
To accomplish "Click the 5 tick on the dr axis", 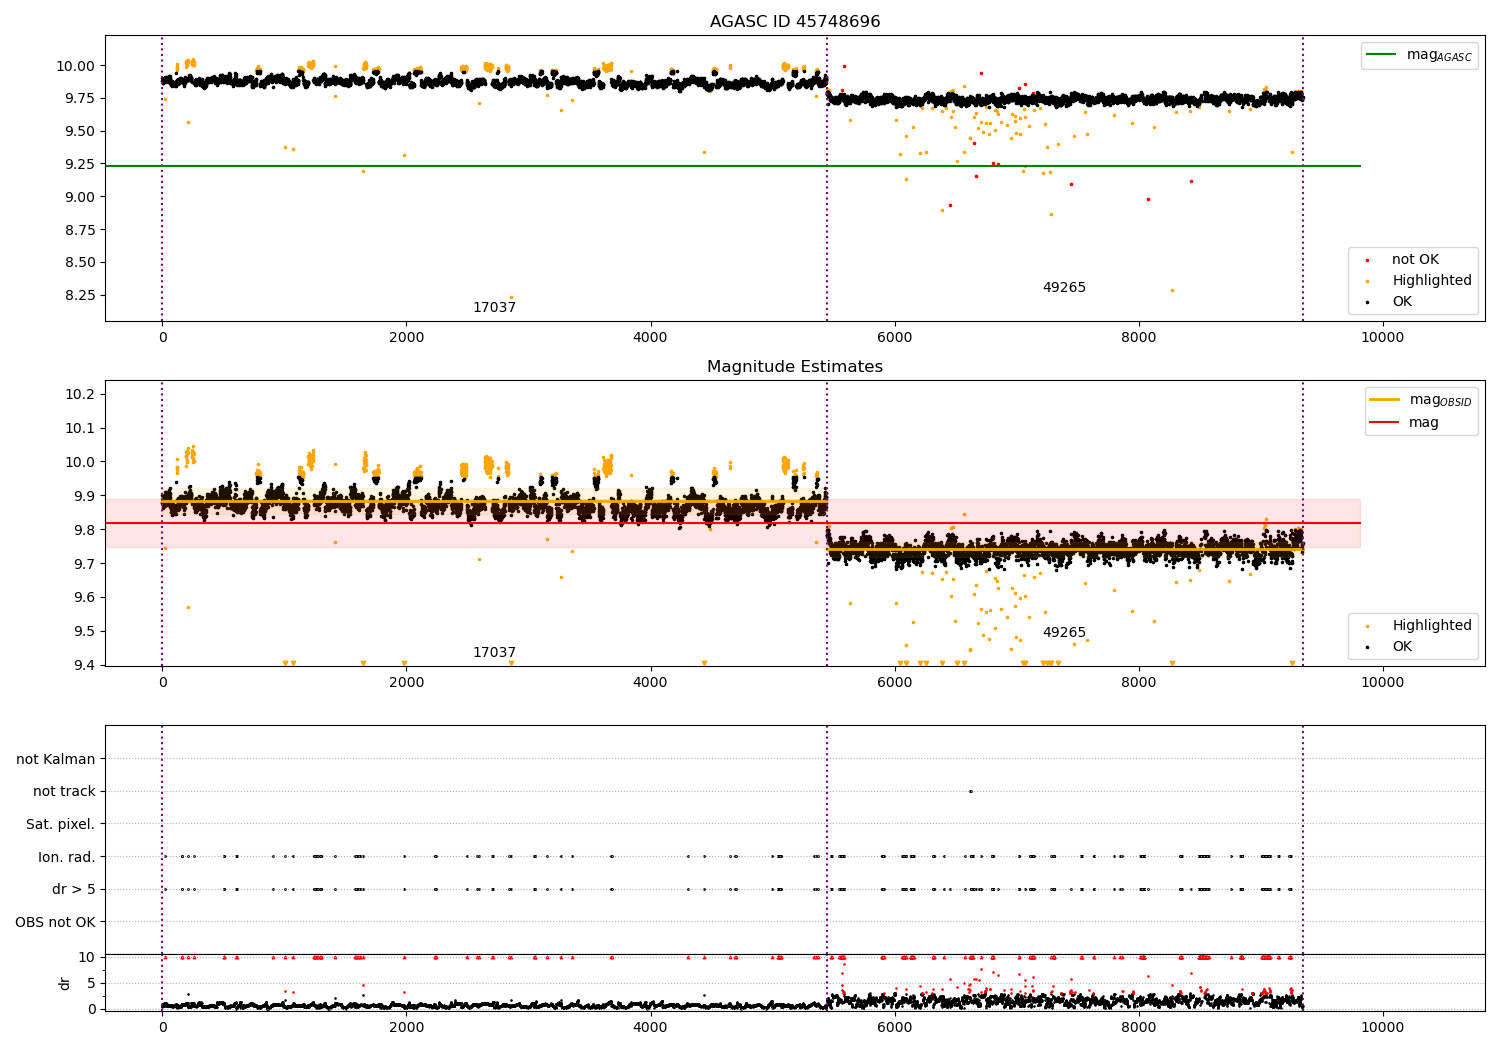I will [x=92, y=983].
